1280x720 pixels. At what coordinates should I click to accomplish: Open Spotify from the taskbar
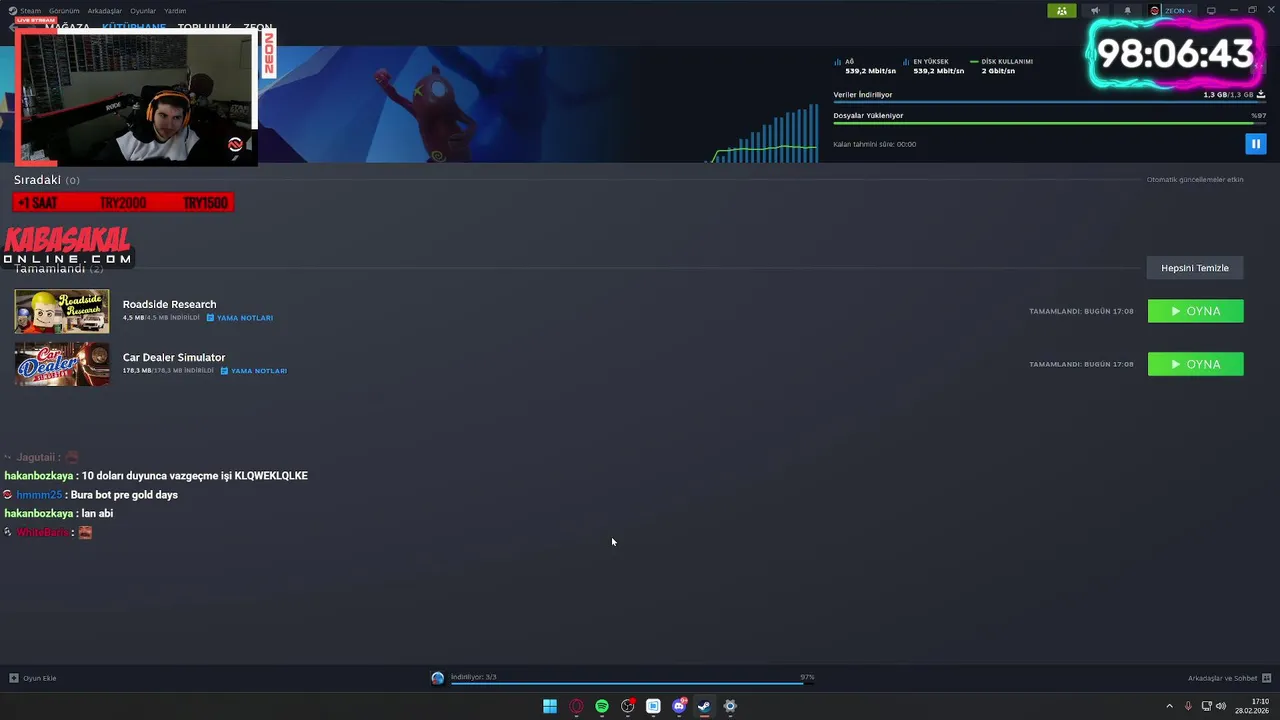point(602,706)
